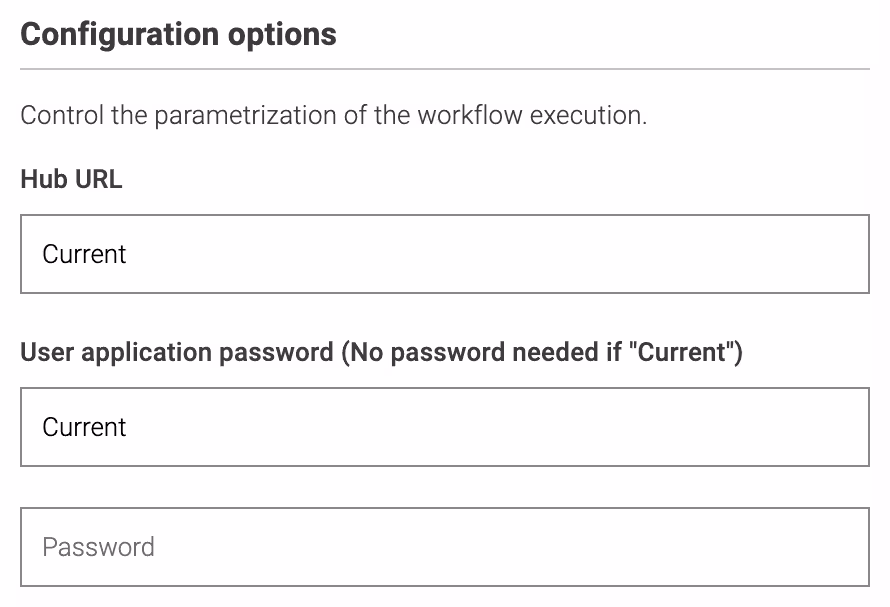Click inside the Password input field
Image resolution: width=890 pixels, height=607 pixels.
[445, 547]
